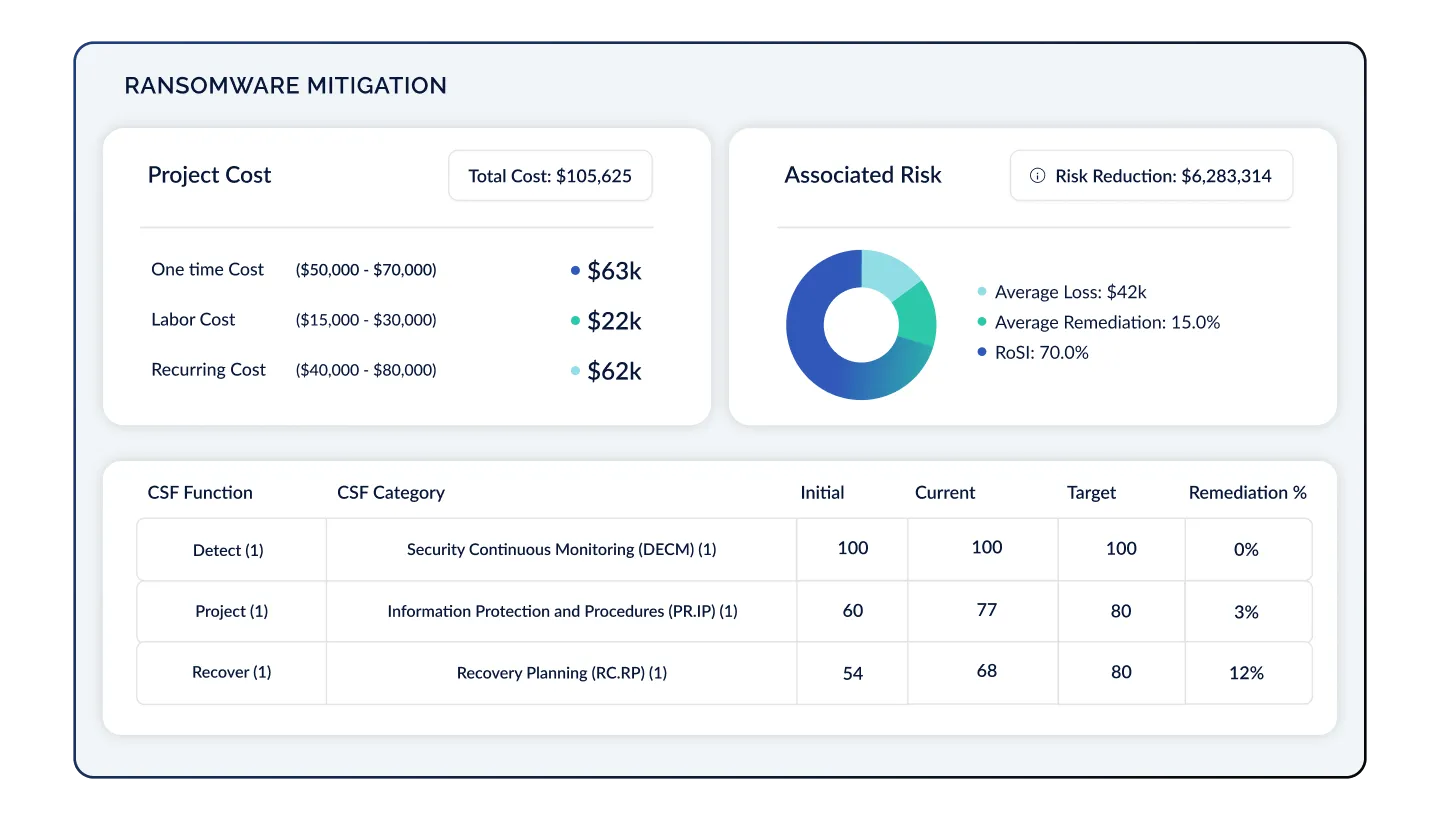Click the Average Loss: $42k legend text

1071,292
